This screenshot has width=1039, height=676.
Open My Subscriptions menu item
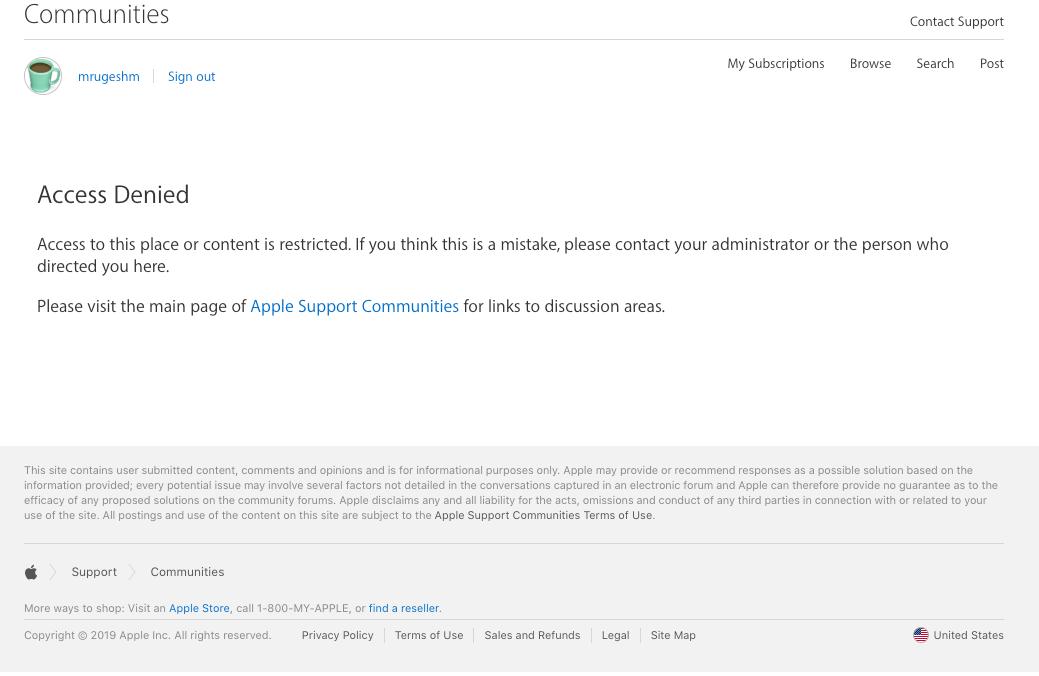(x=776, y=64)
